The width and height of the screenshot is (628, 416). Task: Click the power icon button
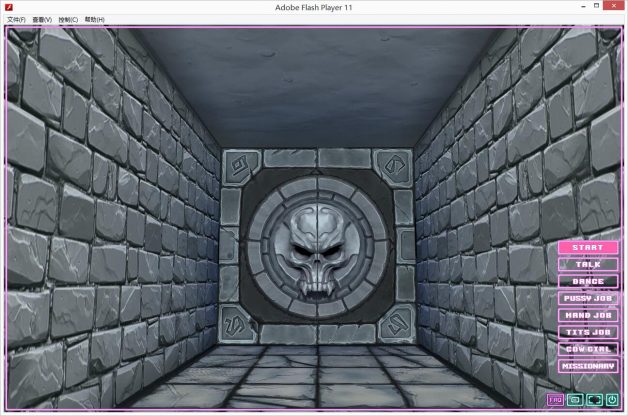pos(611,400)
